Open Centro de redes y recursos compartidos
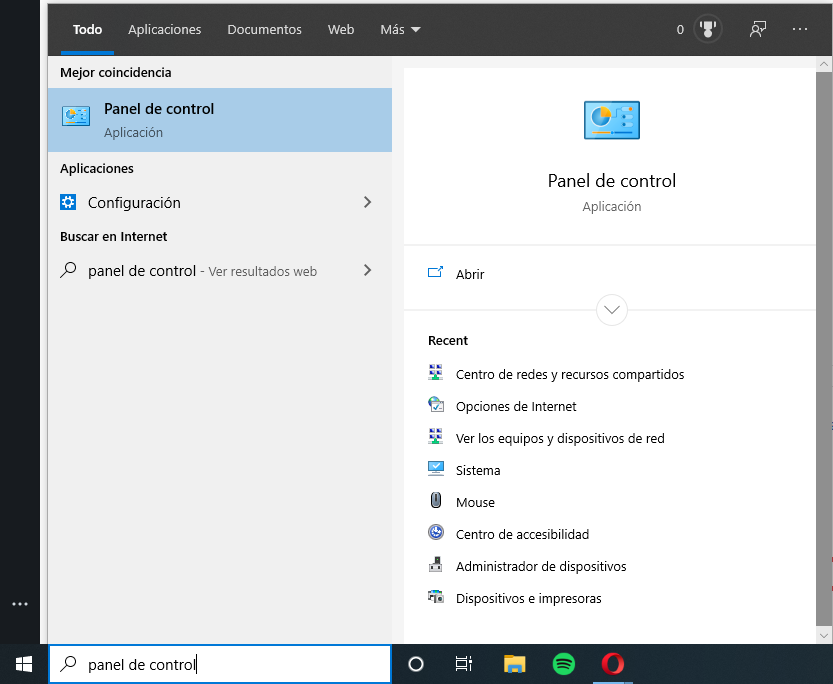The image size is (833, 684). click(x=569, y=374)
